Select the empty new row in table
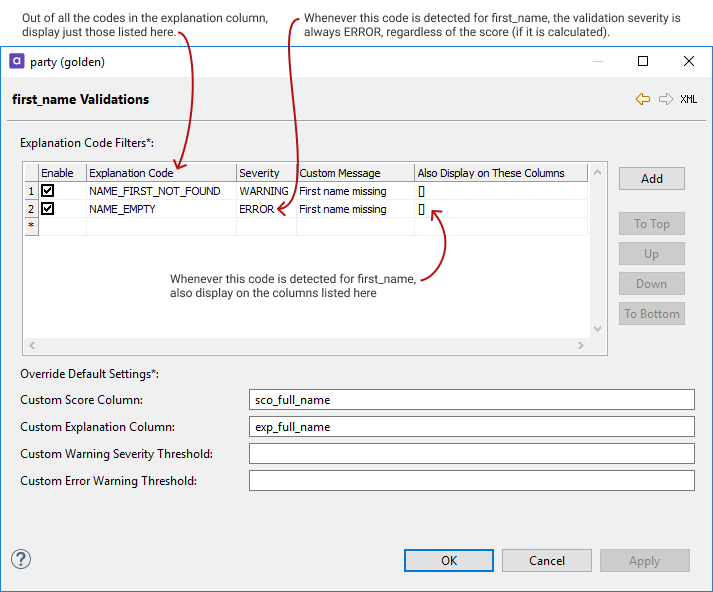The width and height of the screenshot is (713, 592). [160, 226]
